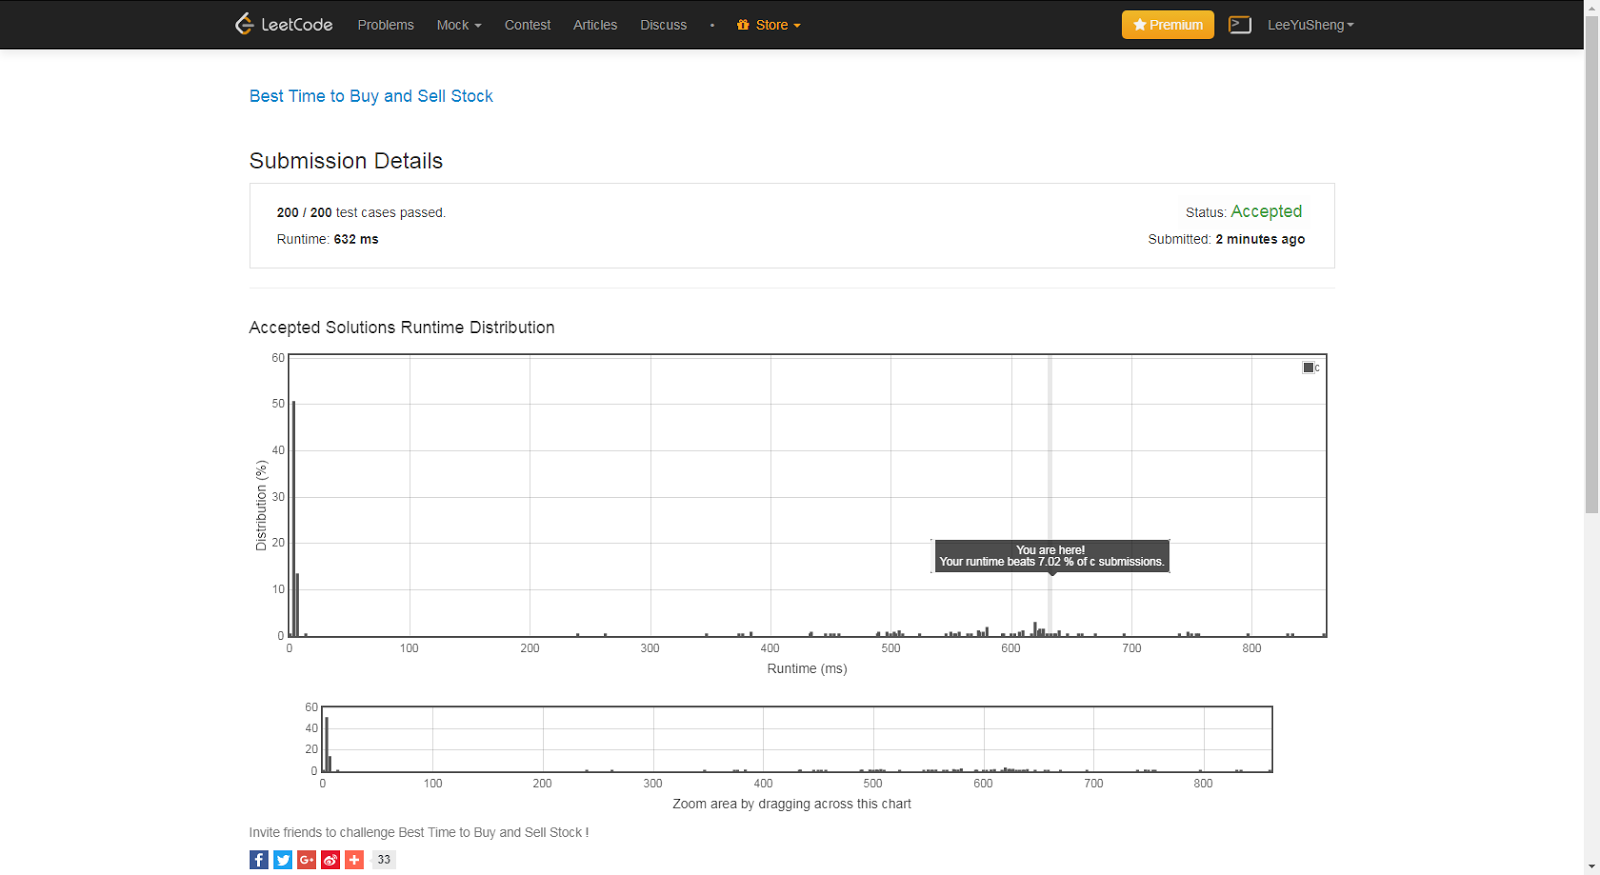Open more sharing options plus icon
The height and width of the screenshot is (875, 1600).
pos(354,860)
